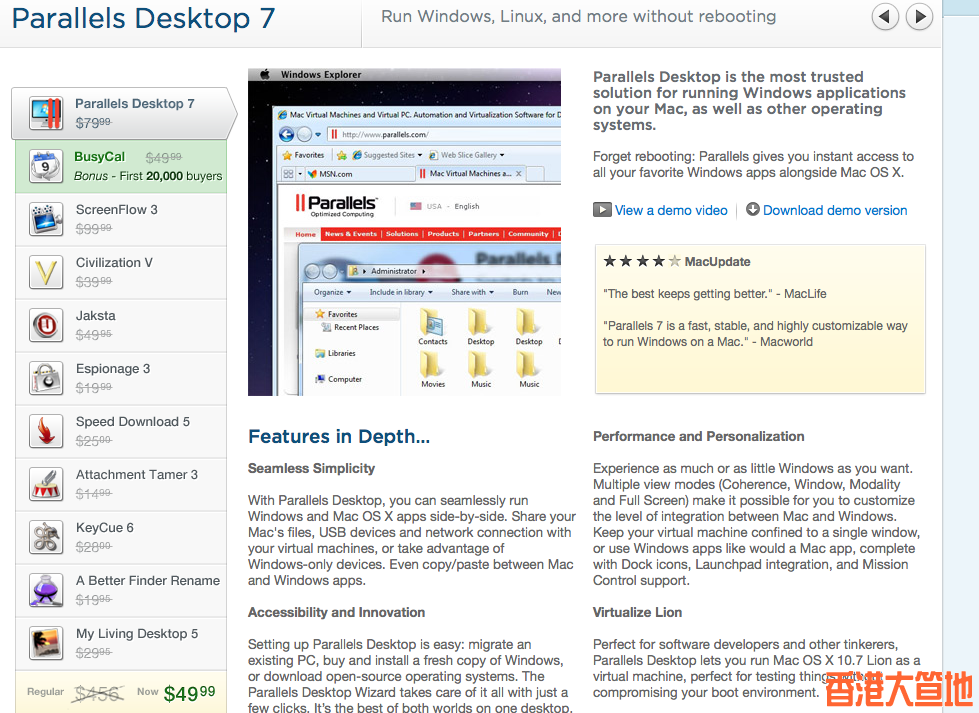The height and width of the screenshot is (713, 979).
Task: Click the A Better Finder Rename icon
Action: pyautogui.click(x=46, y=591)
